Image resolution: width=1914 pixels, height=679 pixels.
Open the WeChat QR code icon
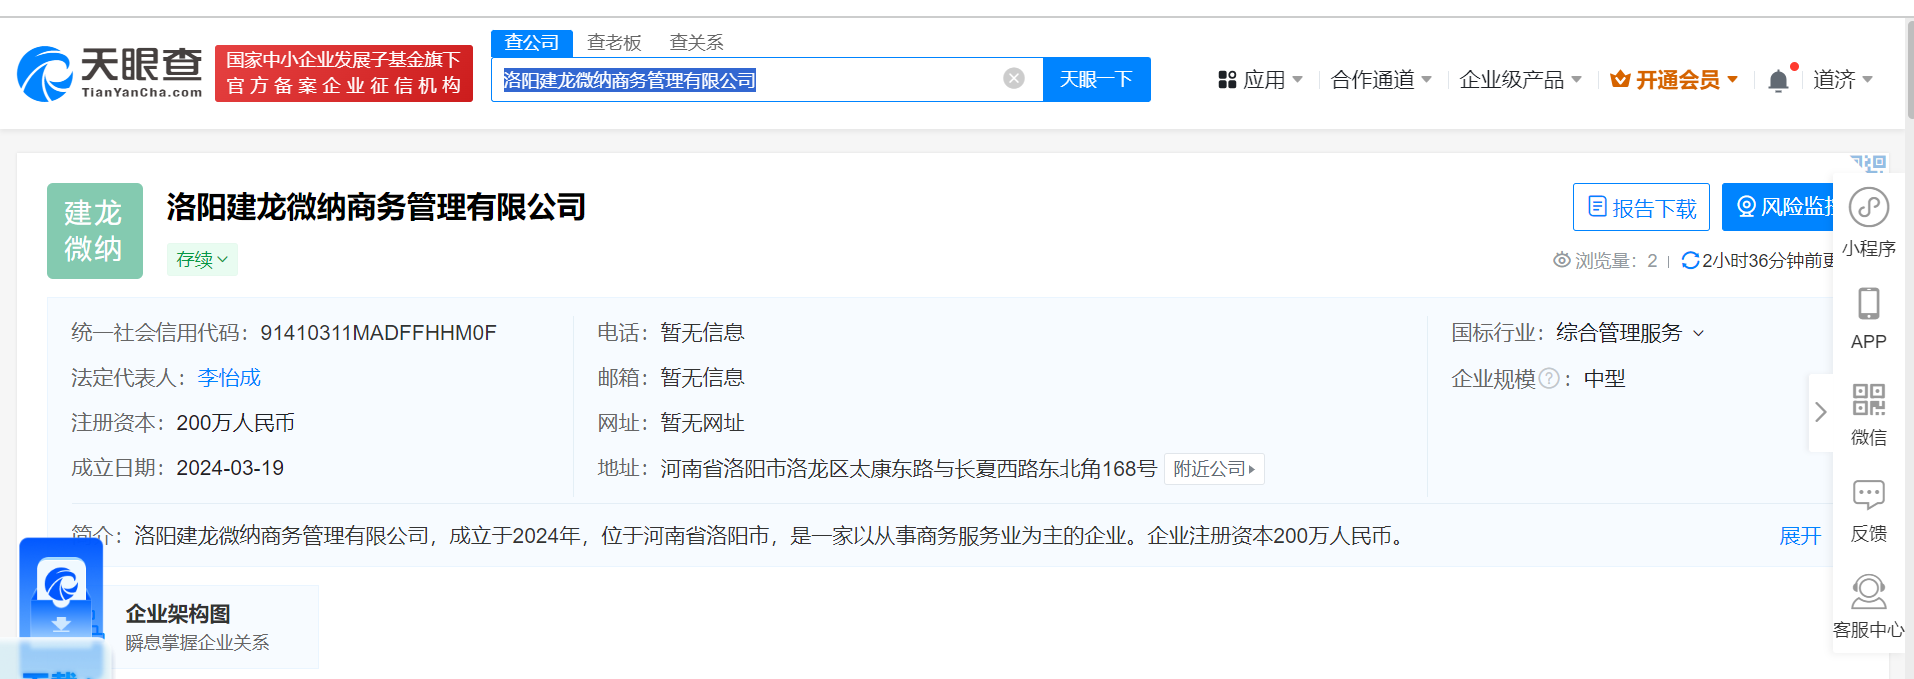click(1868, 400)
